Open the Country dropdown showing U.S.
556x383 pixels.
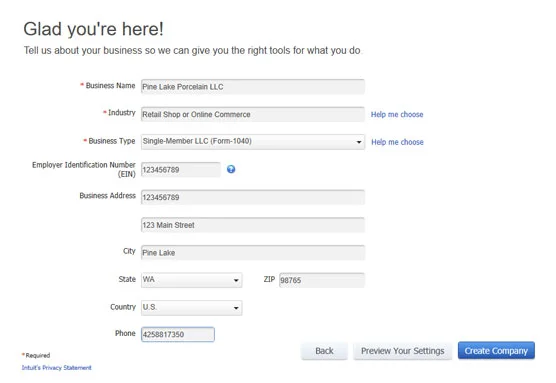191,307
